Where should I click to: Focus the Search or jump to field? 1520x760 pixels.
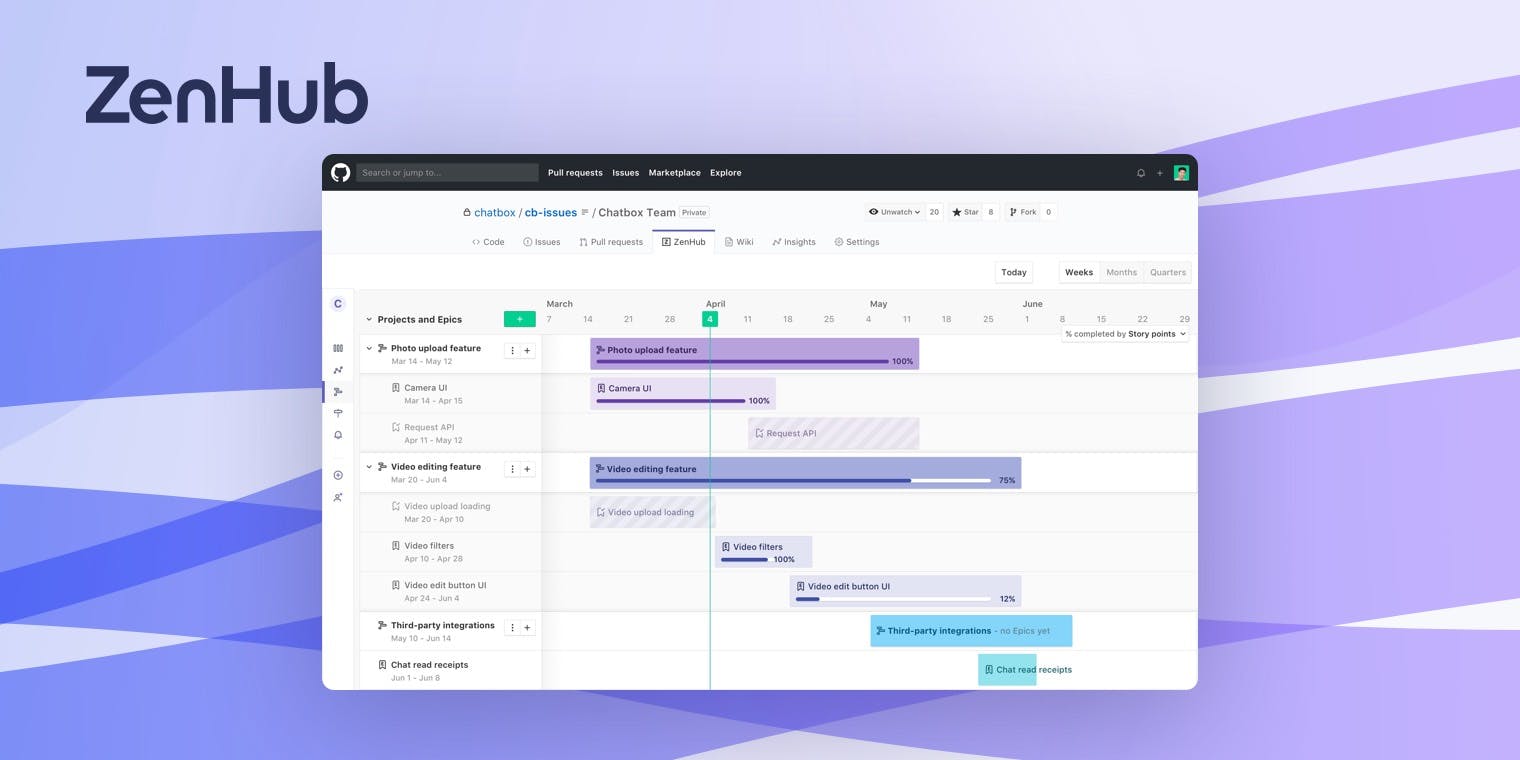[x=447, y=173]
